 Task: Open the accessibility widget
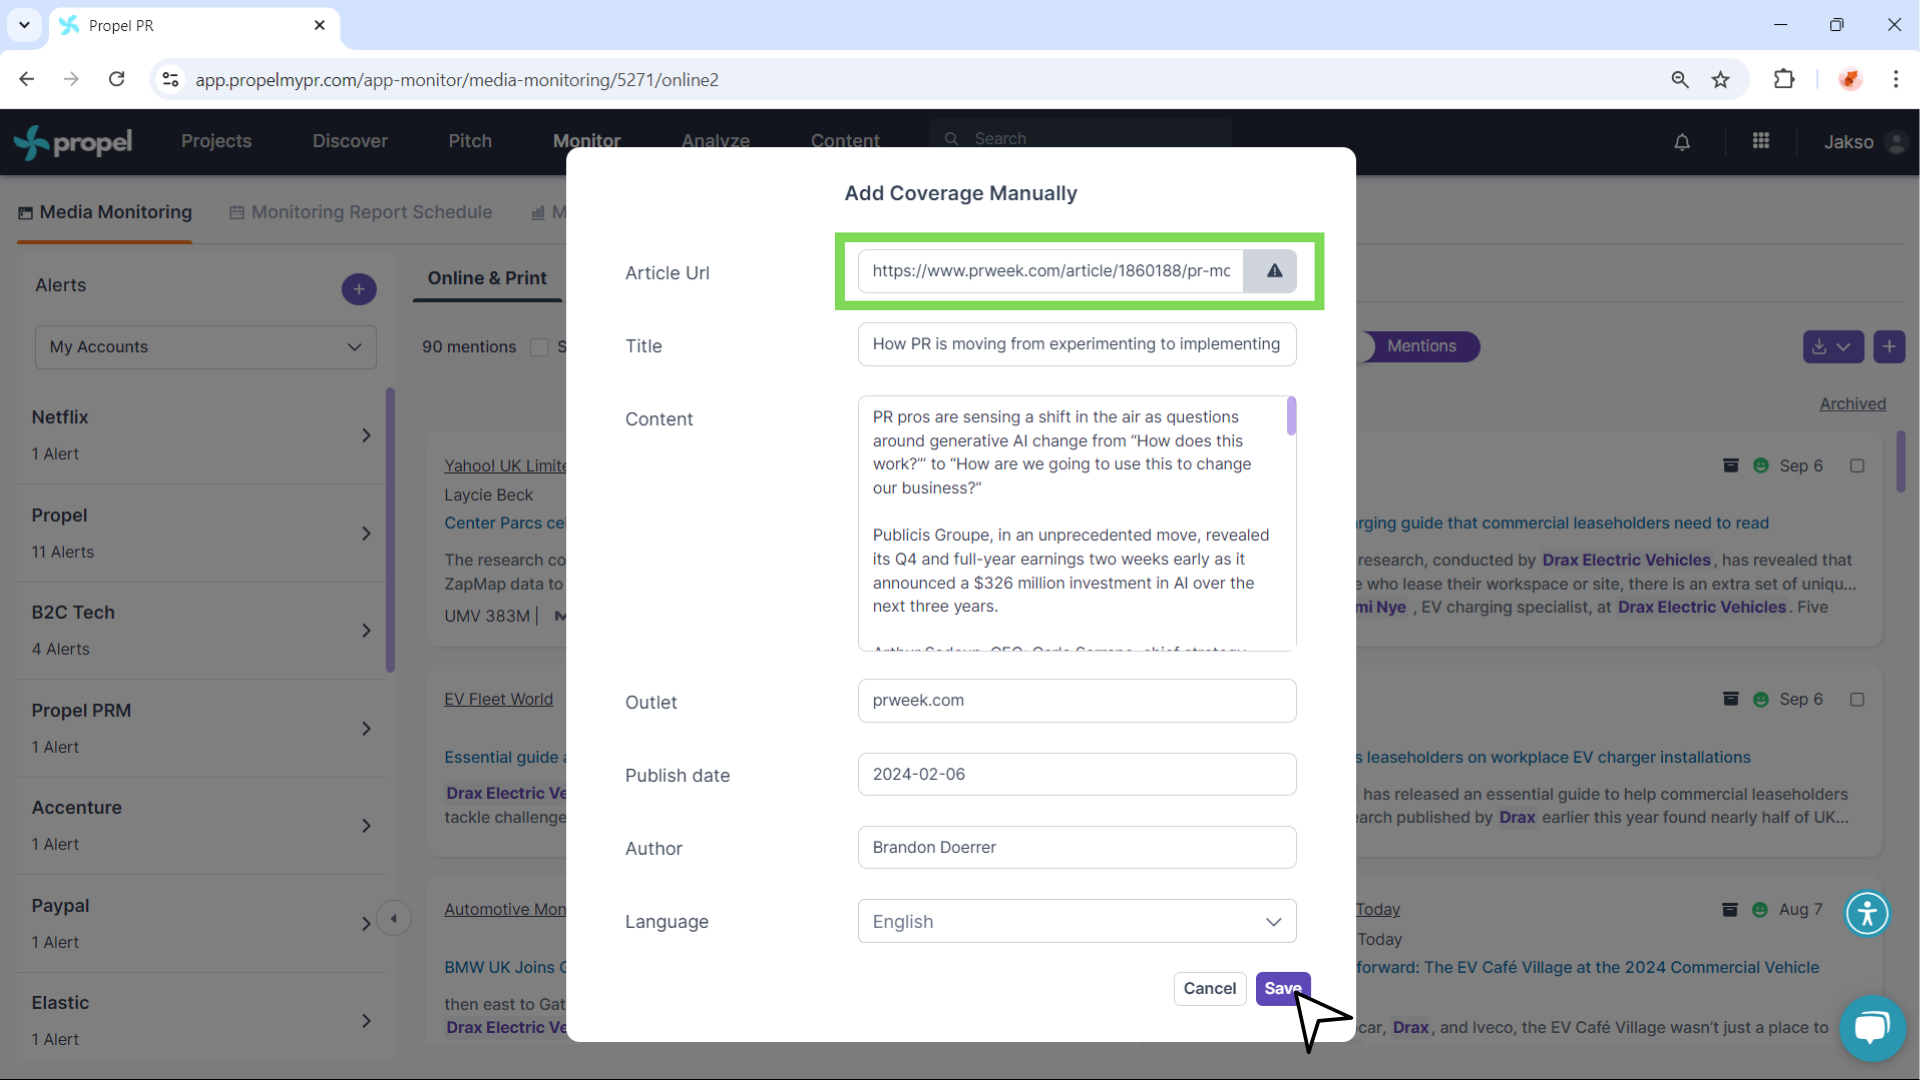(x=1867, y=913)
